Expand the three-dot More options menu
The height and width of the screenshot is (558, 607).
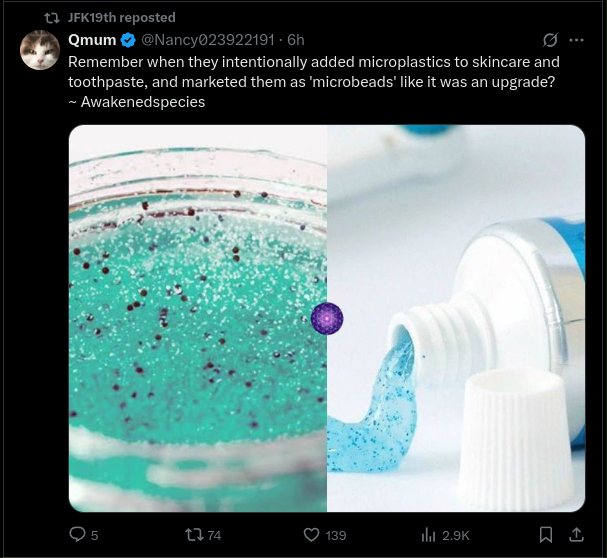(576, 40)
